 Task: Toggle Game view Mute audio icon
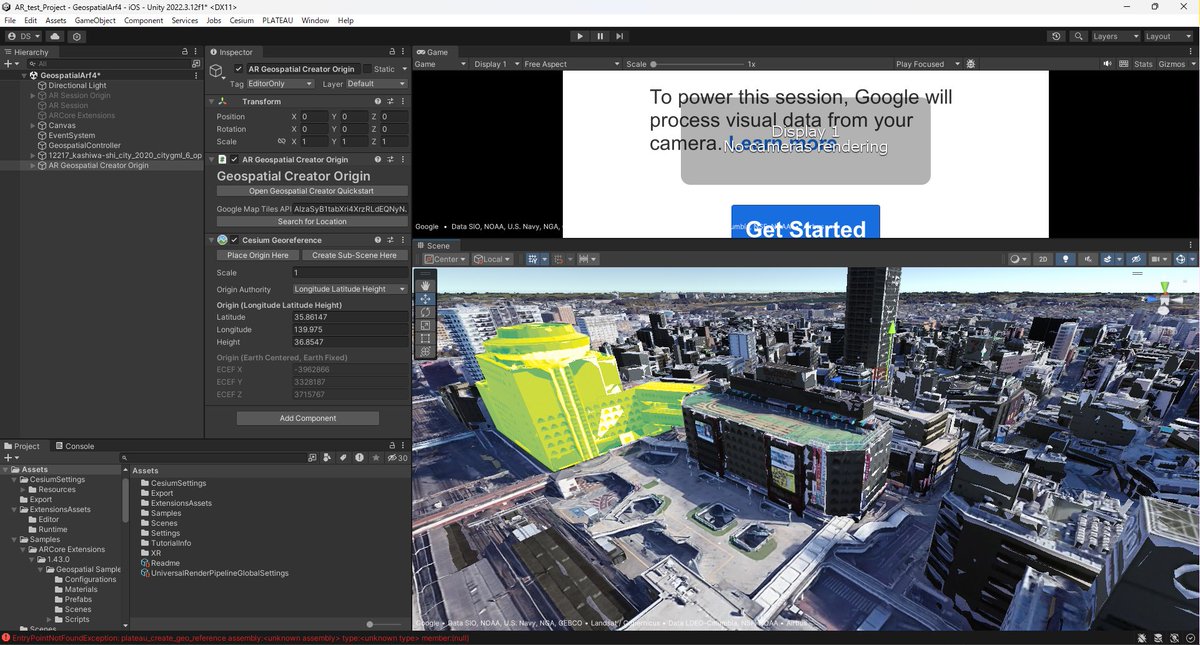point(1107,64)
